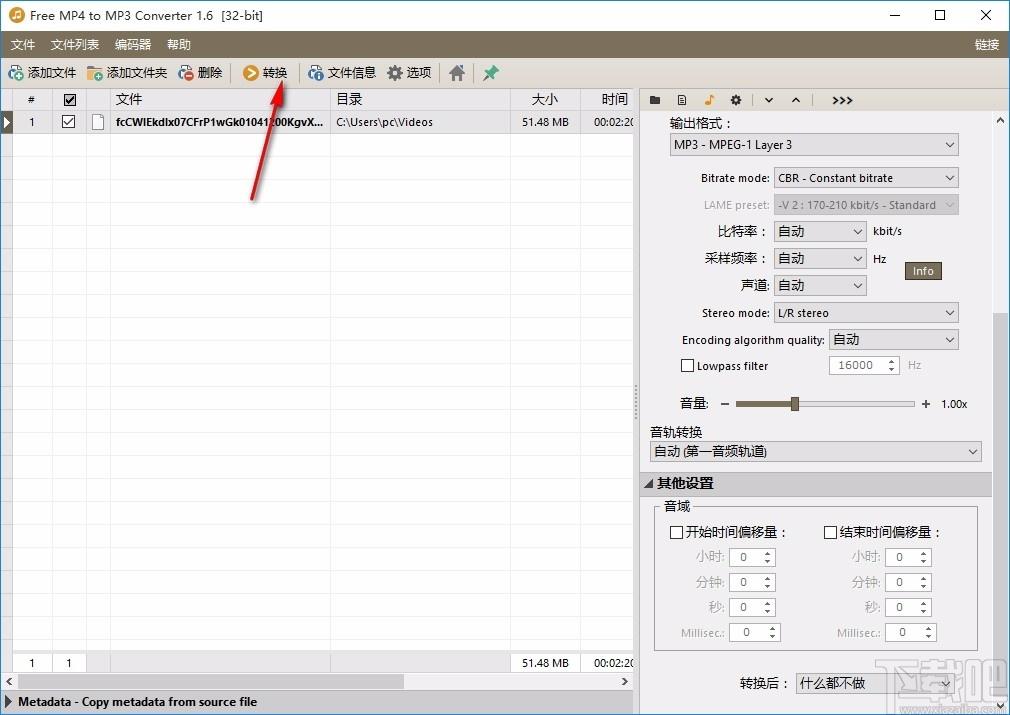This screenshot has width=1010, height=715.
Task: Click the green pin icon in toolbar
Action: pos(491,73)
